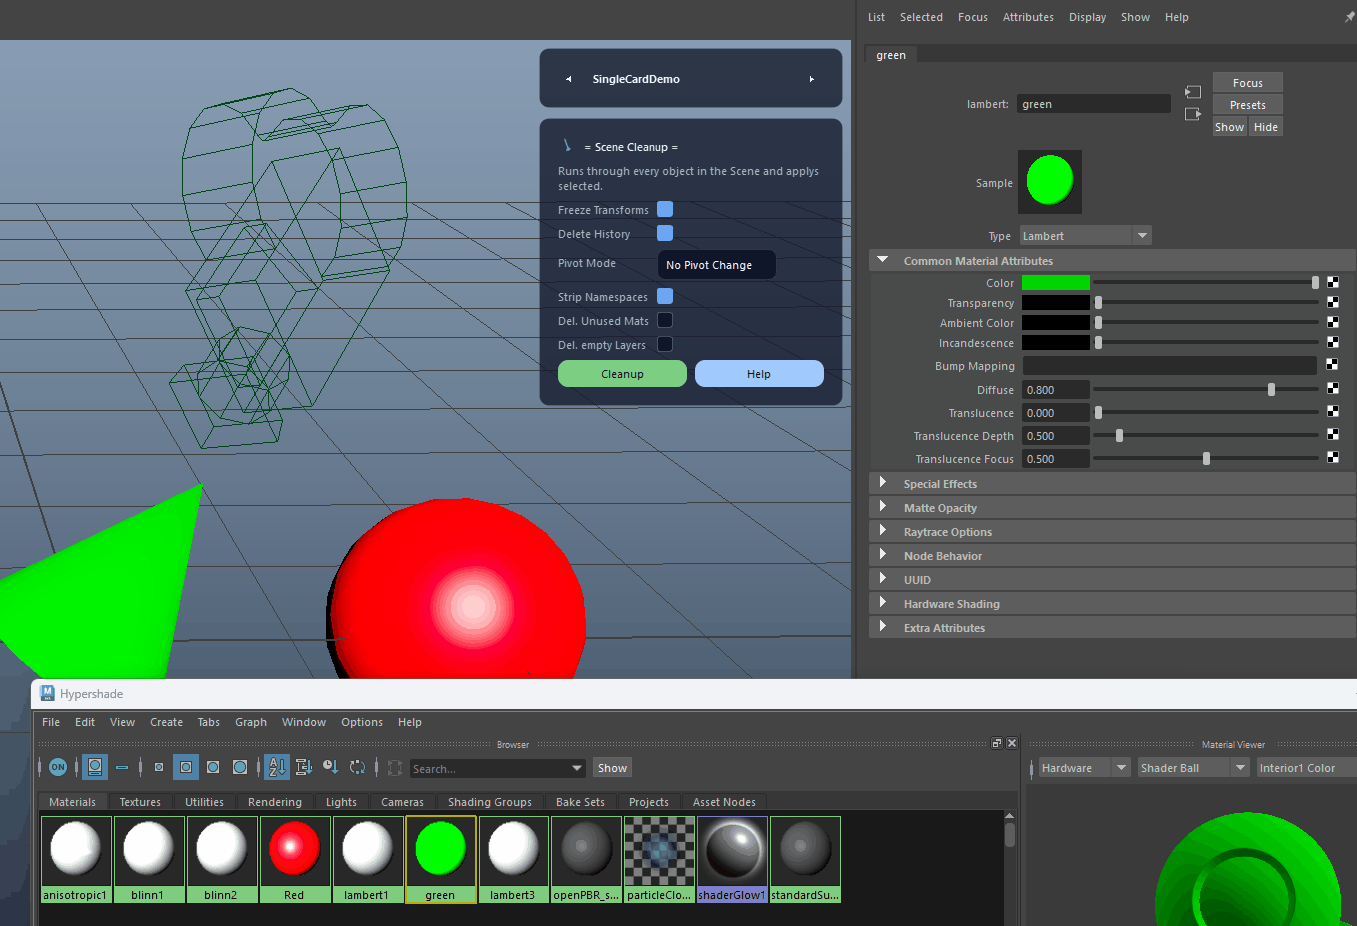Close the Hypershade Browser panel
Screen dimensions: 1357x926
point(1012,743)
